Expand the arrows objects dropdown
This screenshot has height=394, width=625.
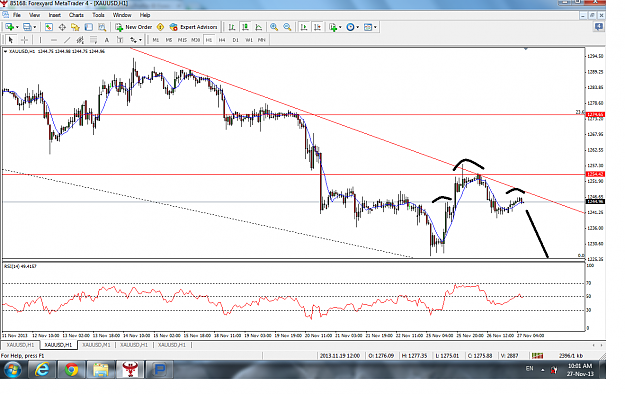[x=140, y=40]
